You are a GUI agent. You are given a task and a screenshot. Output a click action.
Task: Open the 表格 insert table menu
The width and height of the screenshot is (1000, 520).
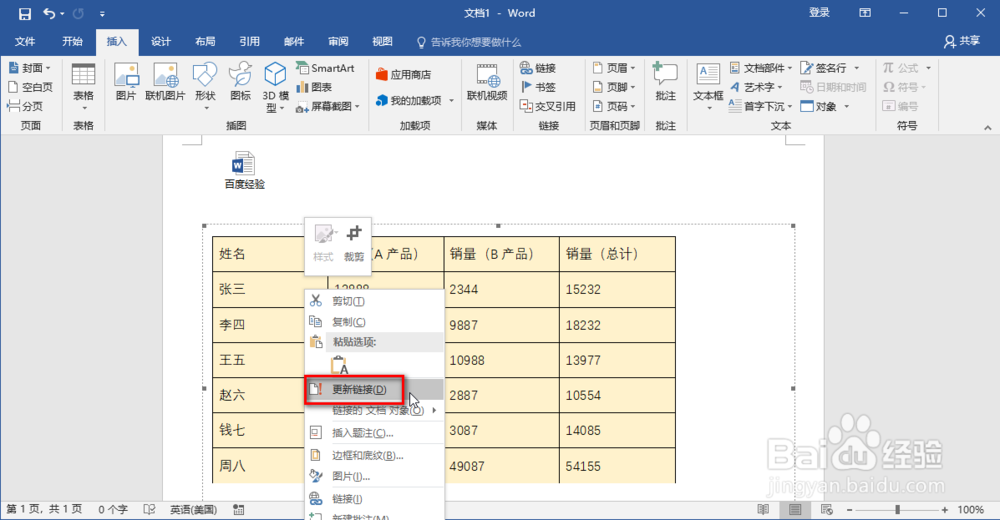(84, 87)
